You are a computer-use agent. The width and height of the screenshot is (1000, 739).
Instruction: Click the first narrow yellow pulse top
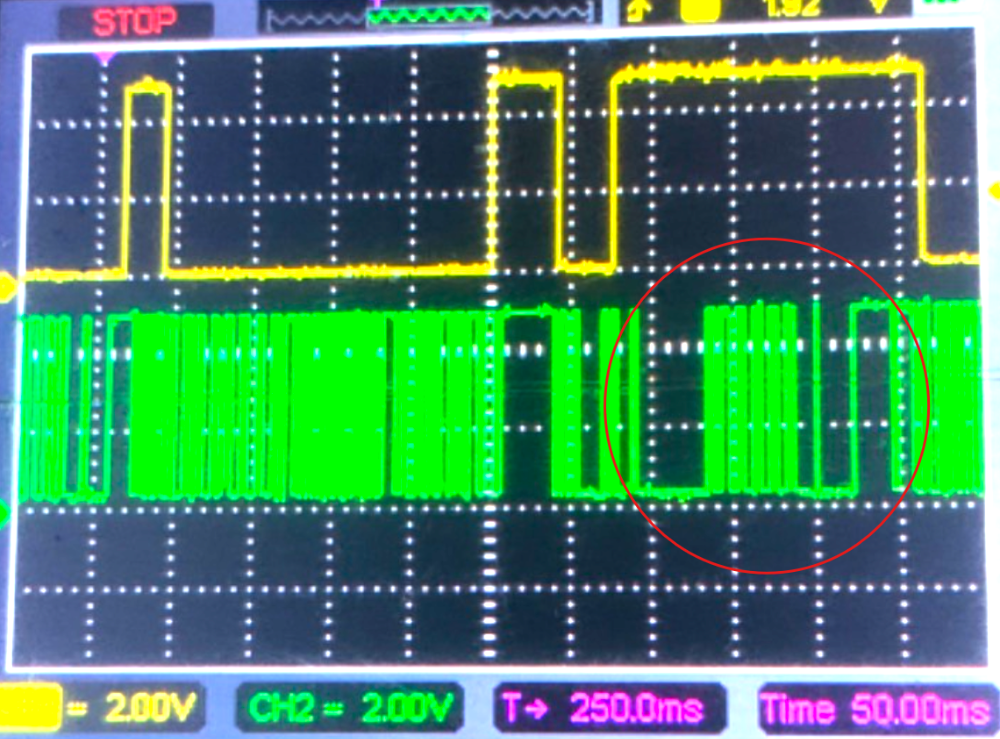pyautogui.click(x=148, y=88)
